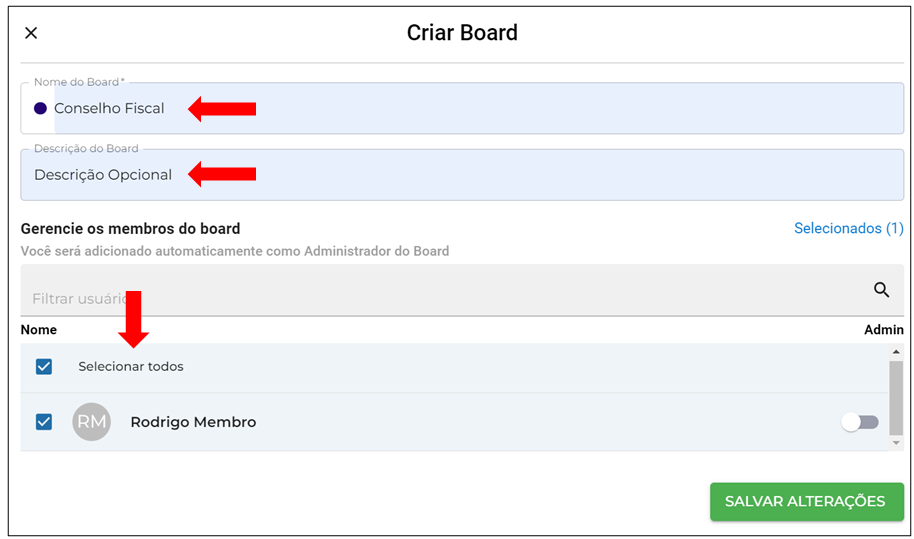Screen dimensions: 914x539
Task: Click the SALVAR ALTERAÇÕES button
Action: (x=806, y=501)
